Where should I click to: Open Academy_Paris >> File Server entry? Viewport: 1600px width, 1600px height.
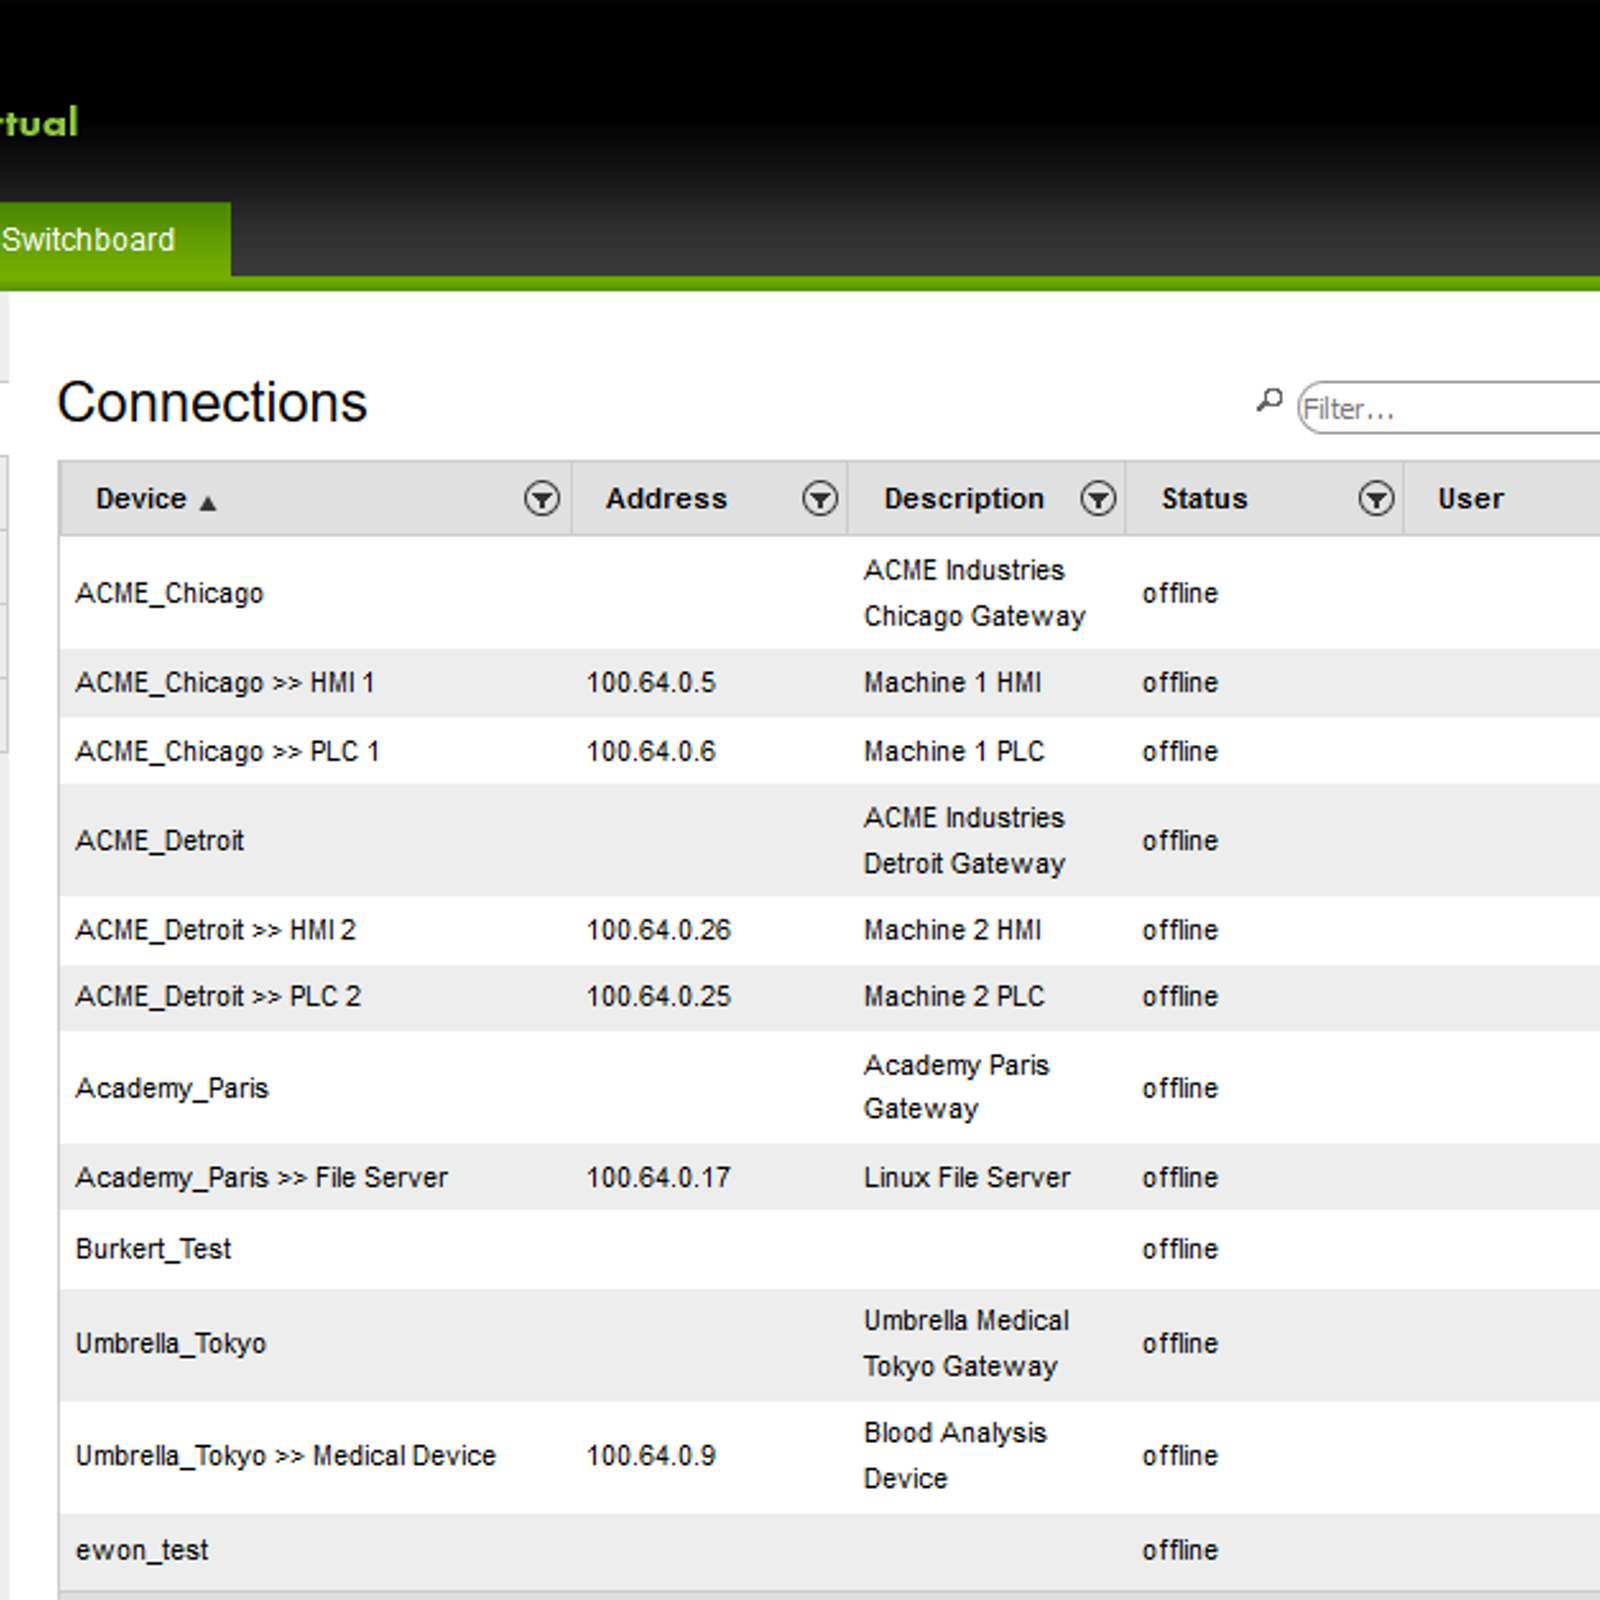(262, 1177)
